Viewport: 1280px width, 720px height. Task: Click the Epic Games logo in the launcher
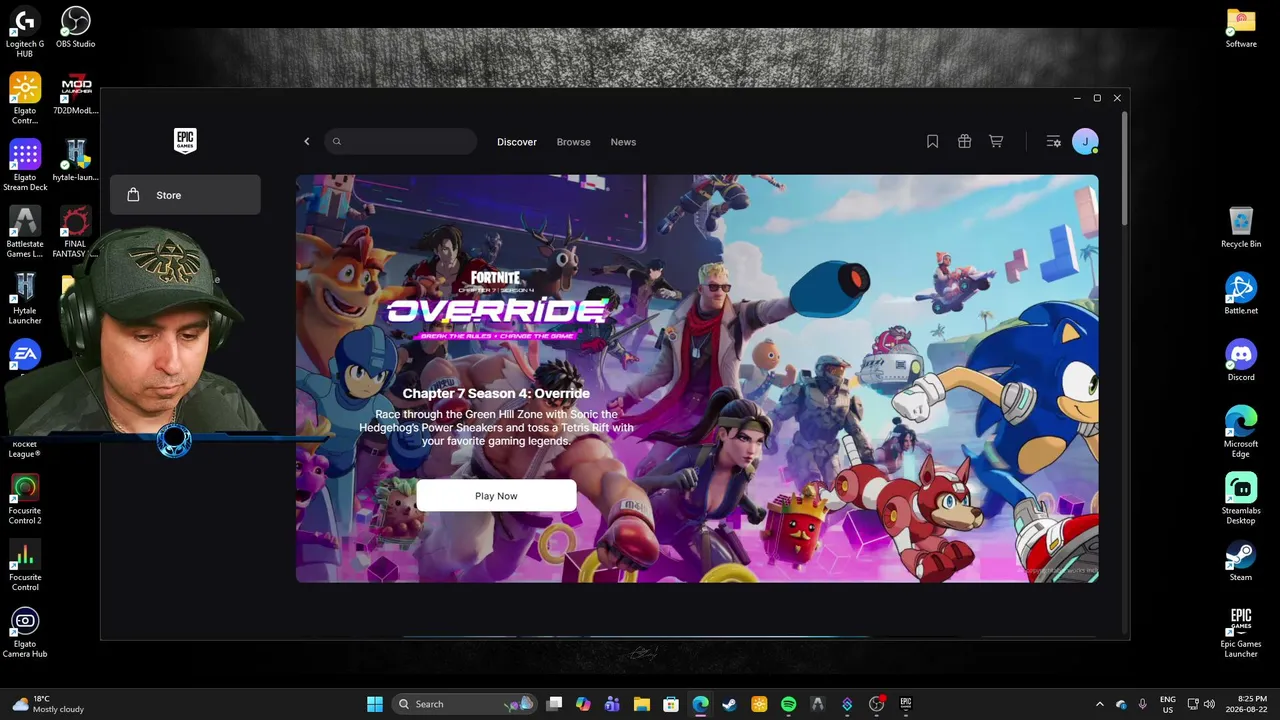[185, 141]
